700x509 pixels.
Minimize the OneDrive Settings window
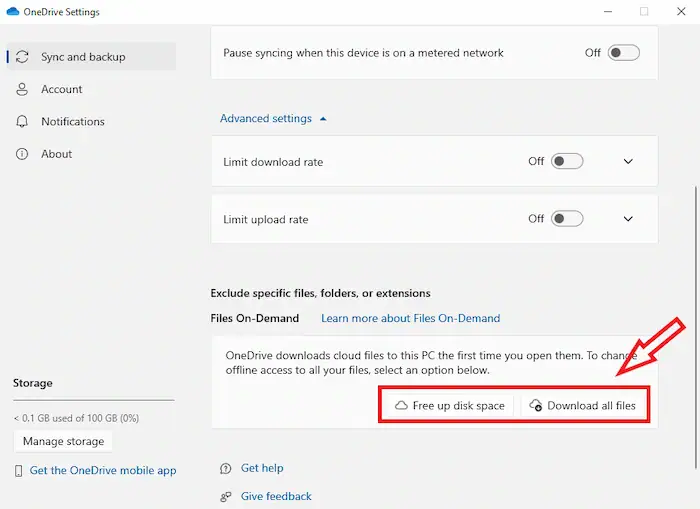(x=608, y=12)
